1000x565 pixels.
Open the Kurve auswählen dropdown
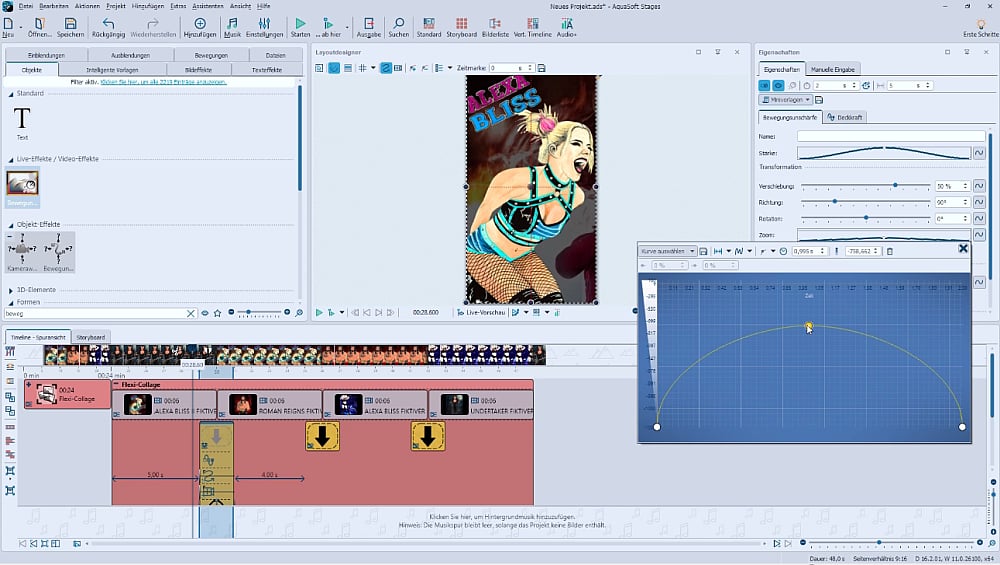[668, 251]
